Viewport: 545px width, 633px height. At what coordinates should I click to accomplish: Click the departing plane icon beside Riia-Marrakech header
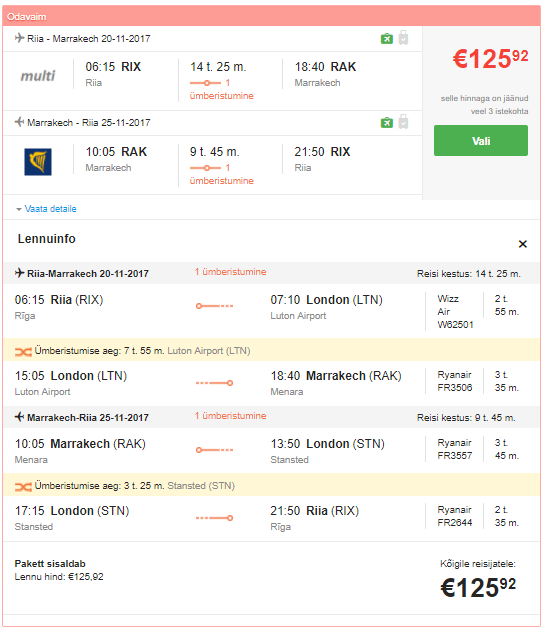click(x=19, y=273)
